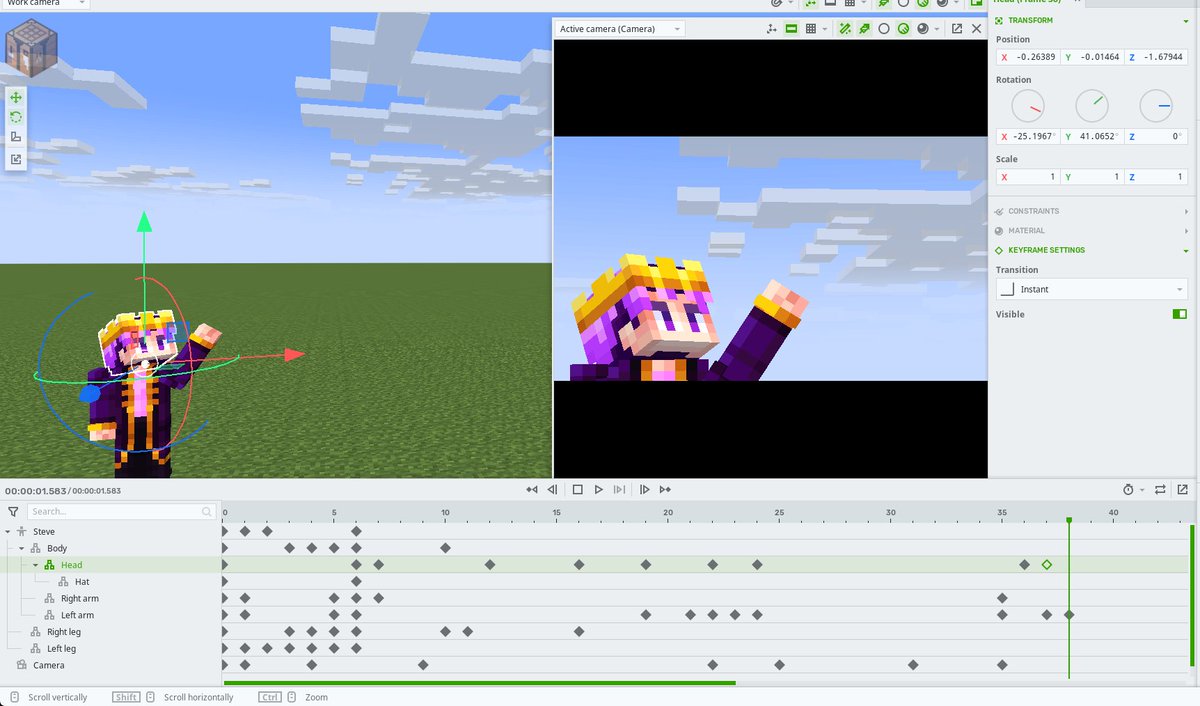Collapse the TRANSFORM section

click(x=1185, y=20)
